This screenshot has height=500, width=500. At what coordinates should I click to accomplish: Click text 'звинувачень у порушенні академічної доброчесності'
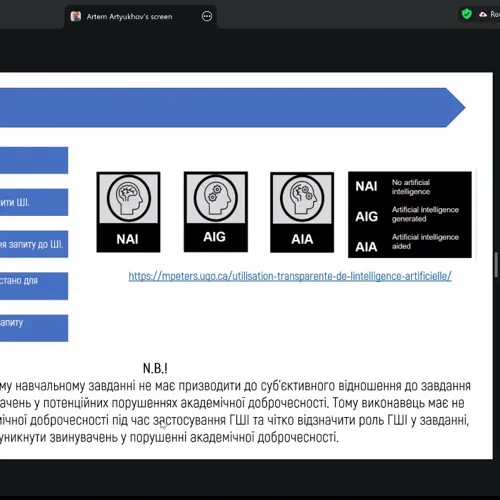tap(194, 437)
